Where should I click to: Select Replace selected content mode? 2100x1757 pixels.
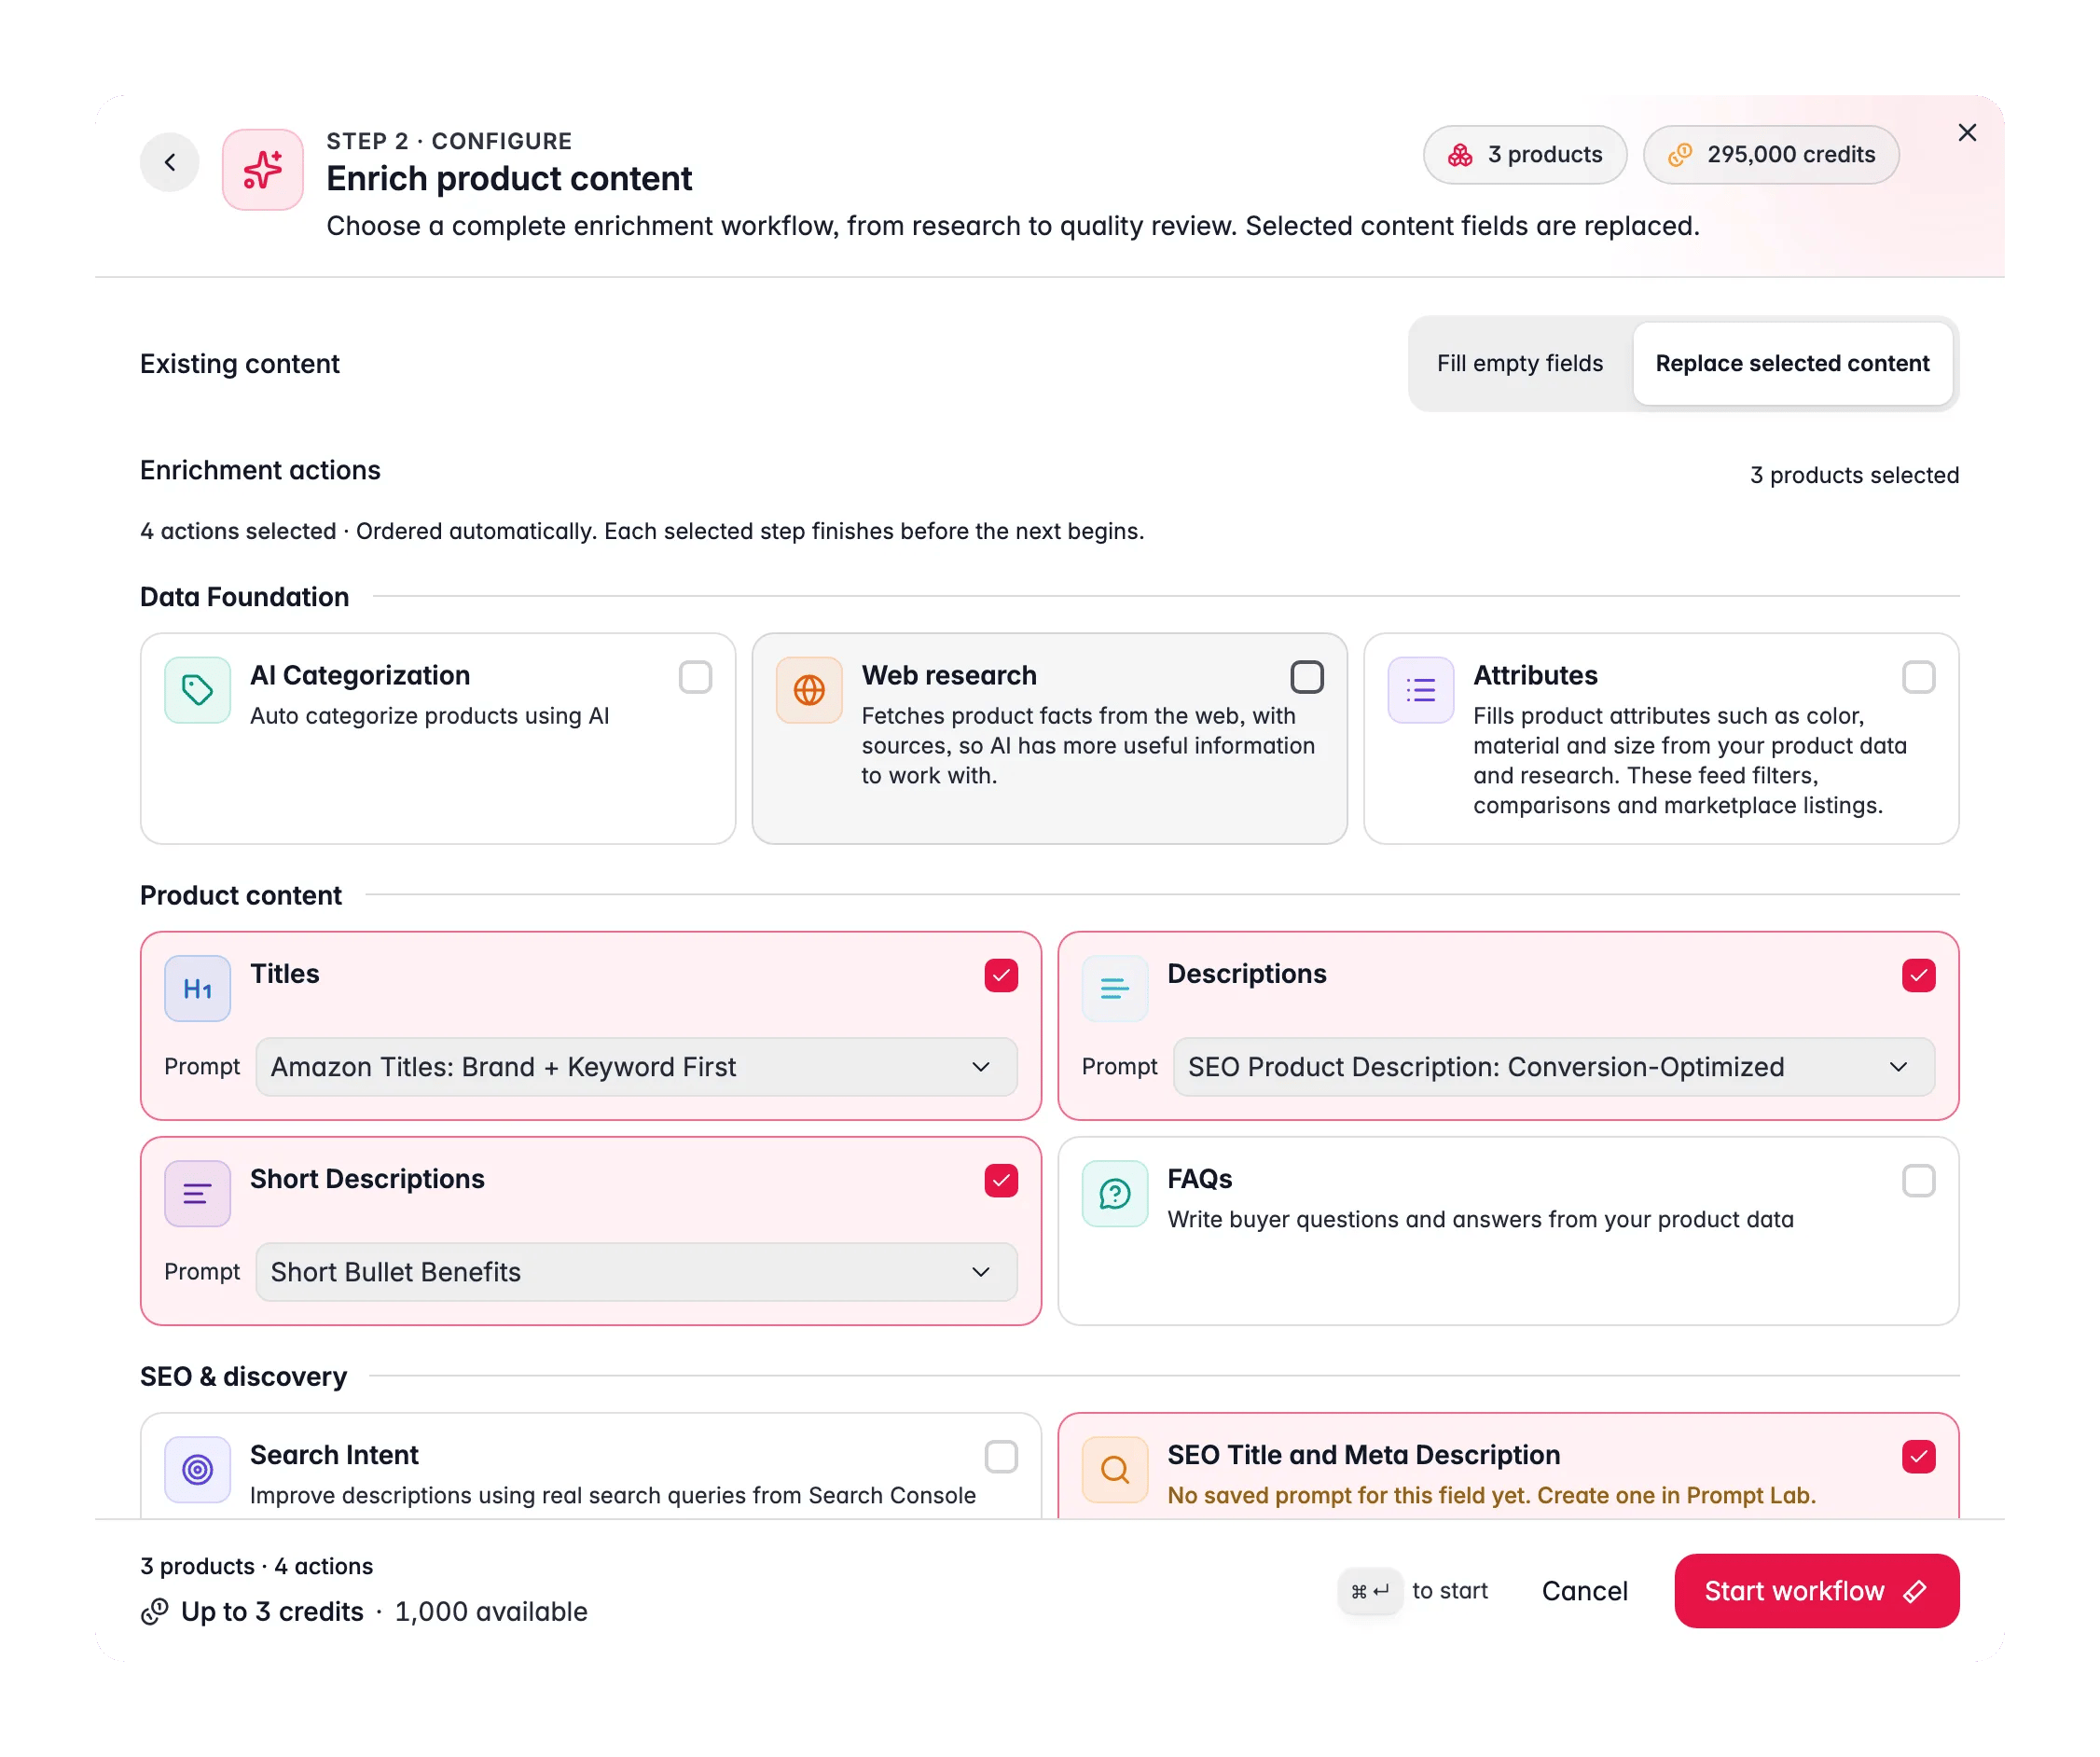coord(1793,364)
